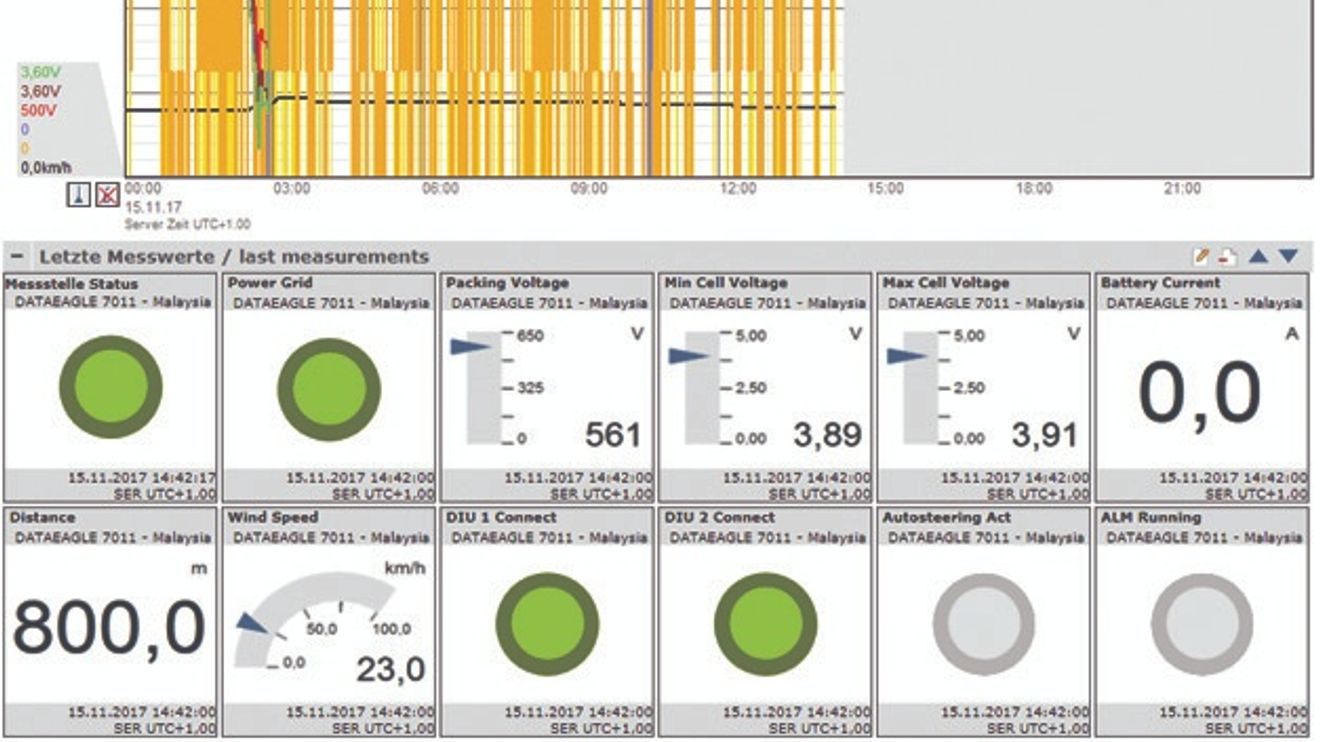Click the Autosteering Act widget title
The width and height of the screenshot is (1320, 742).
tap(947, 518)
